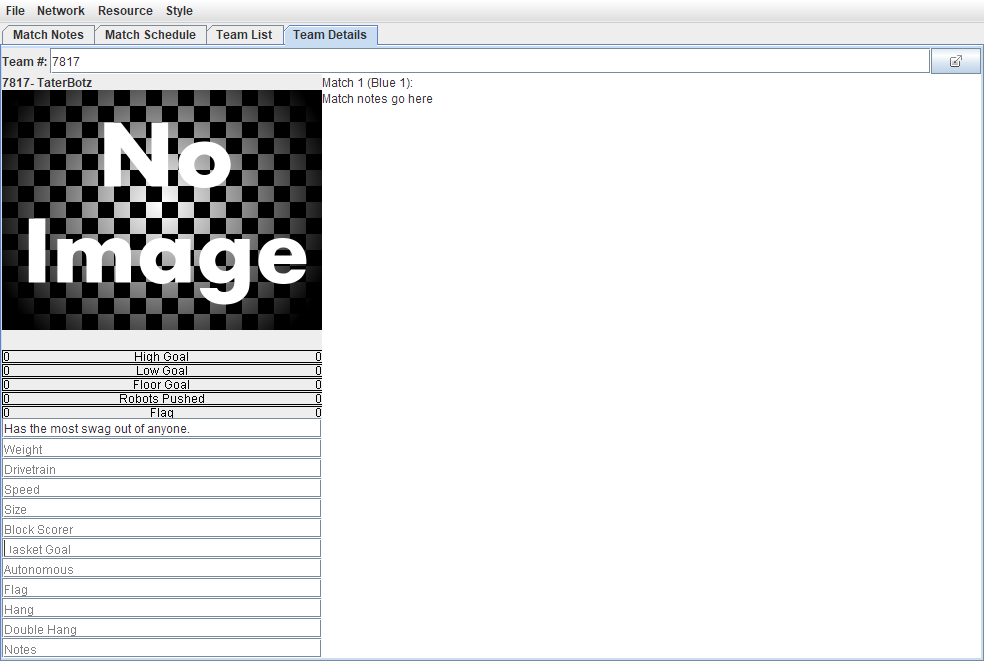Click into the Speed field

(162, 489)
